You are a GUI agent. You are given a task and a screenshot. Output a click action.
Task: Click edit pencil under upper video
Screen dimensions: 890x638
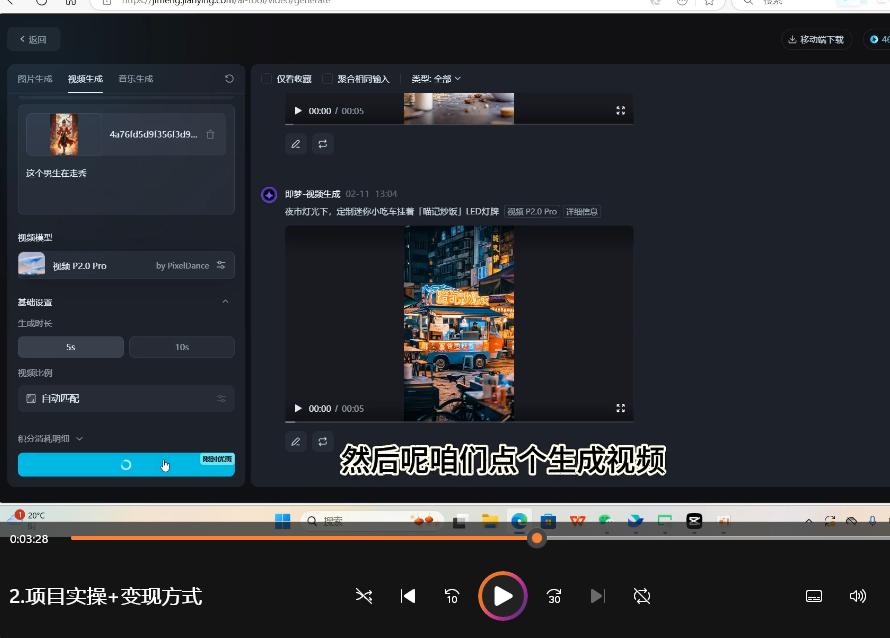click(296, 144)
